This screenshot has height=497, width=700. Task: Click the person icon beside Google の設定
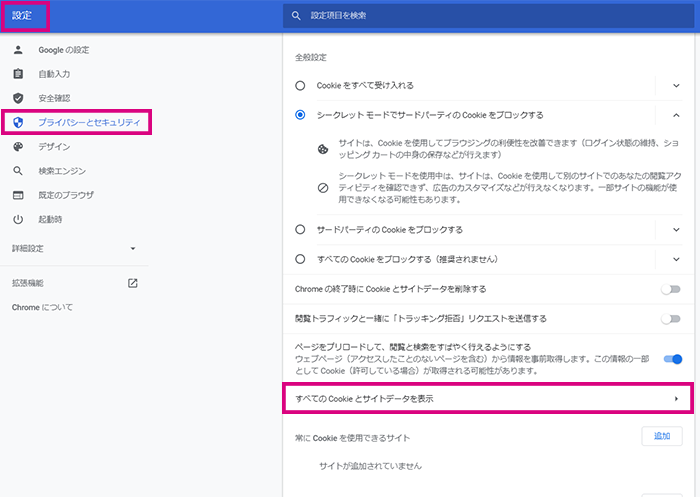18,50
